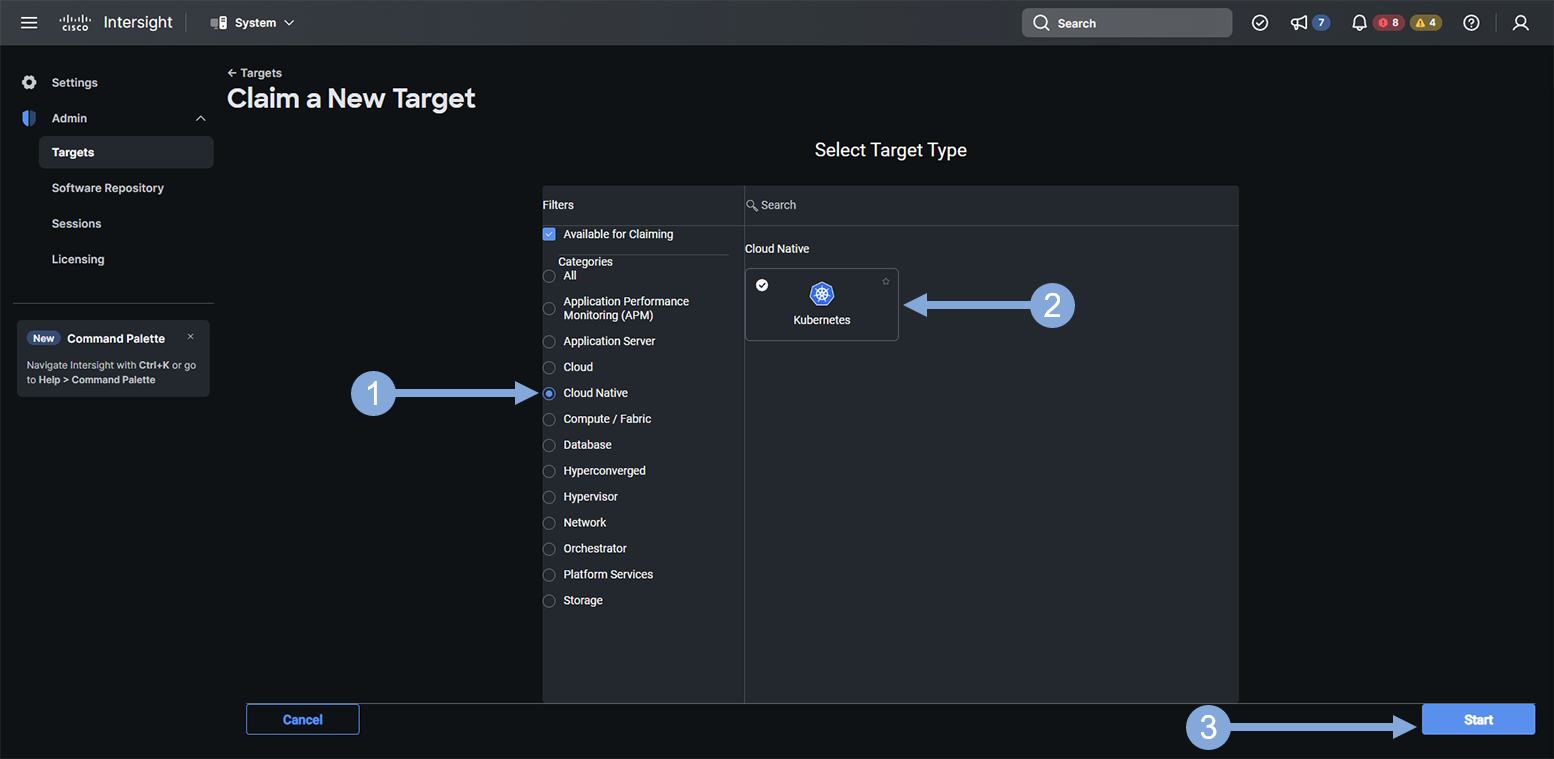
Task: View the 8 critical alarms badge
Action: (1389, 23)
